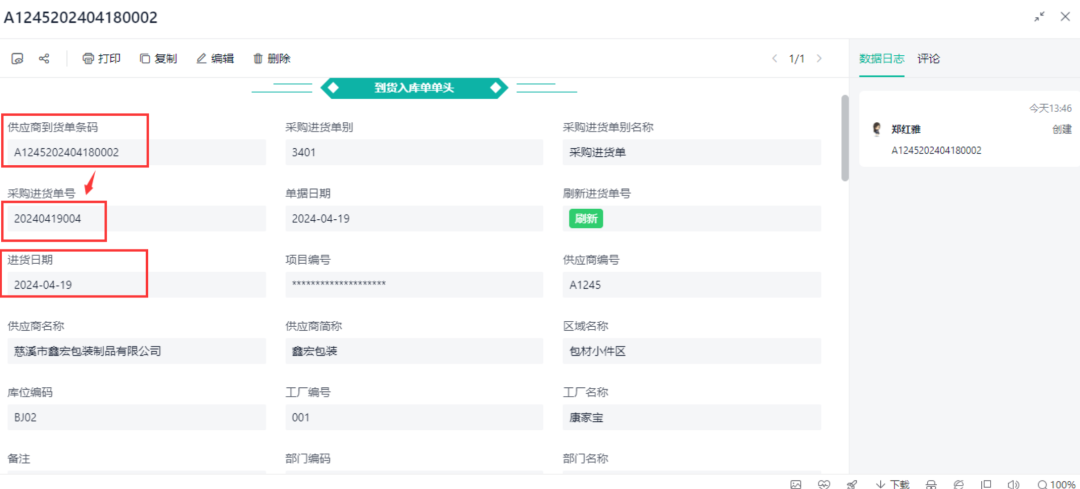1080x489 pixels.
Task: Open the 100% zoom control
Action: [1055, 484]
